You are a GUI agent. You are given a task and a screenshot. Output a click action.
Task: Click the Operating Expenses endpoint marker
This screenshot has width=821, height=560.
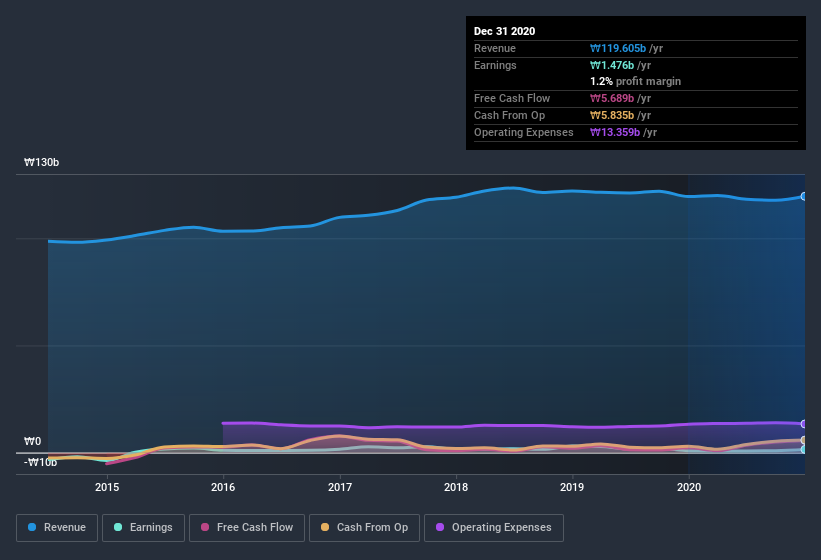pyautogui.click(x=804, y=424)
